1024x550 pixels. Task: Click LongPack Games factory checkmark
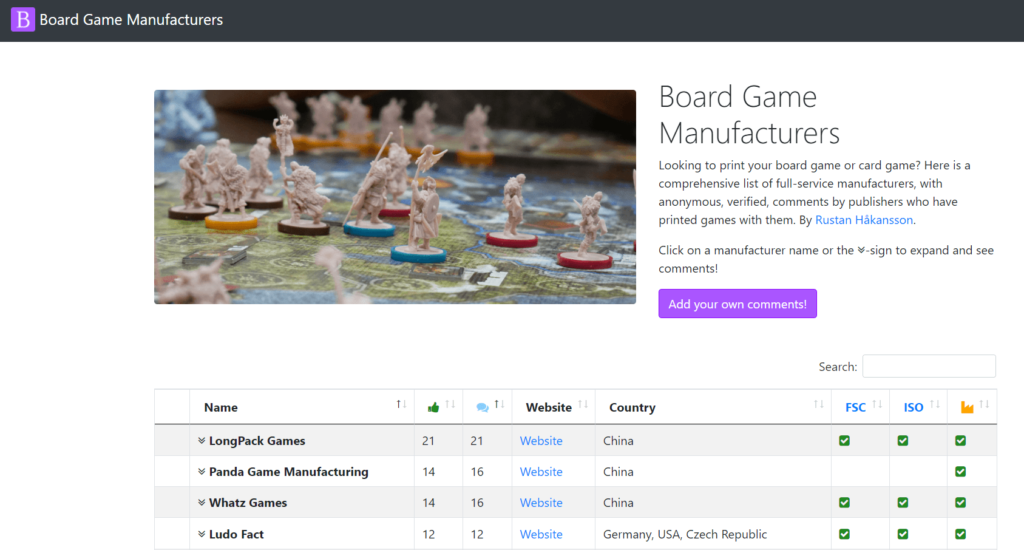[960, 441]
